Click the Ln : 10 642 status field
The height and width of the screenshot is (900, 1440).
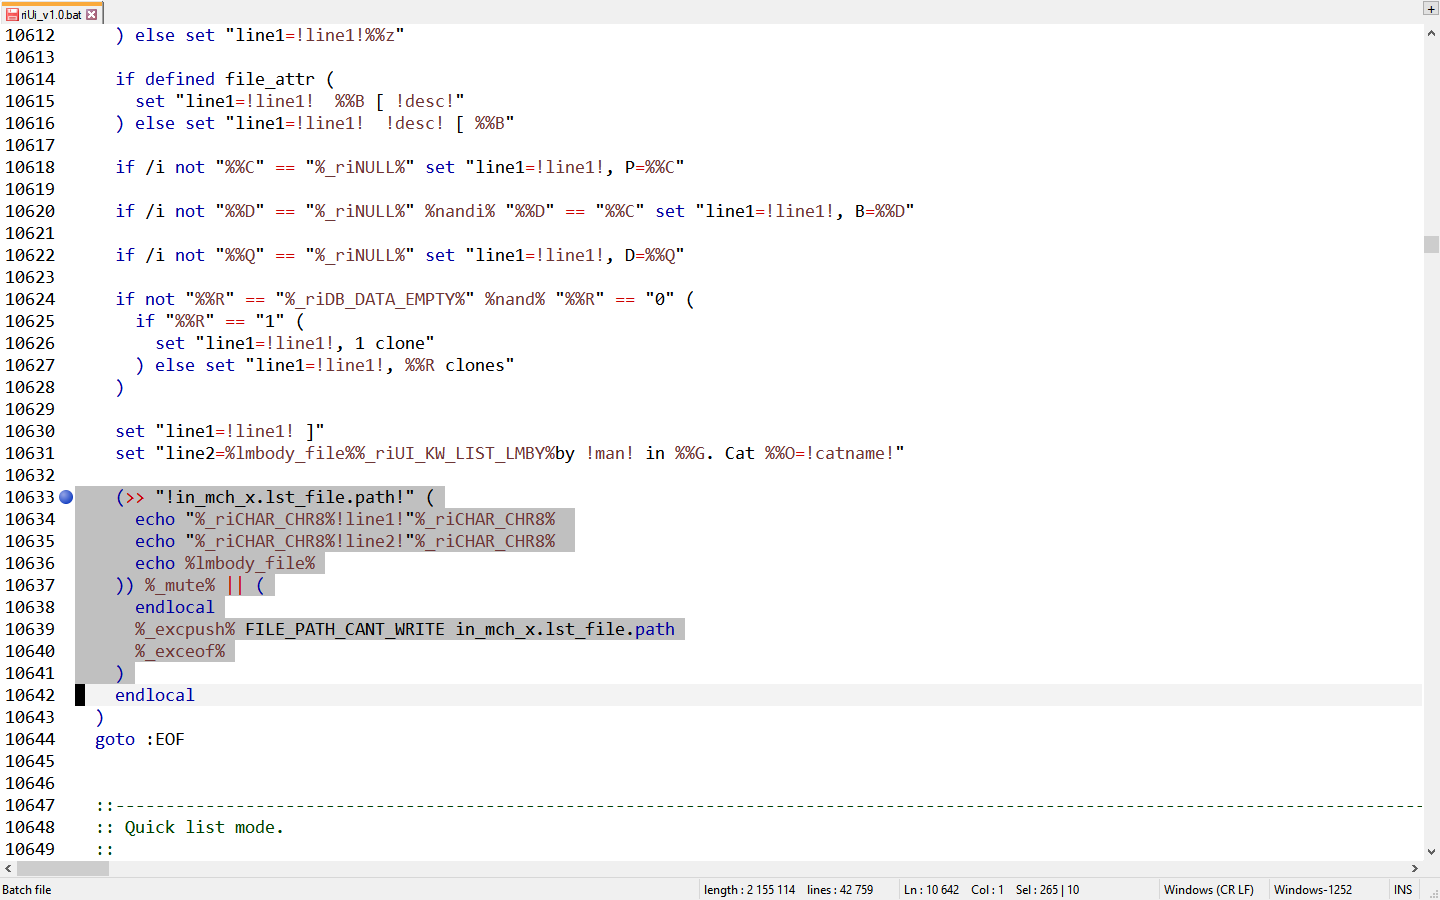pyautogui.click(x=931, y=889)
